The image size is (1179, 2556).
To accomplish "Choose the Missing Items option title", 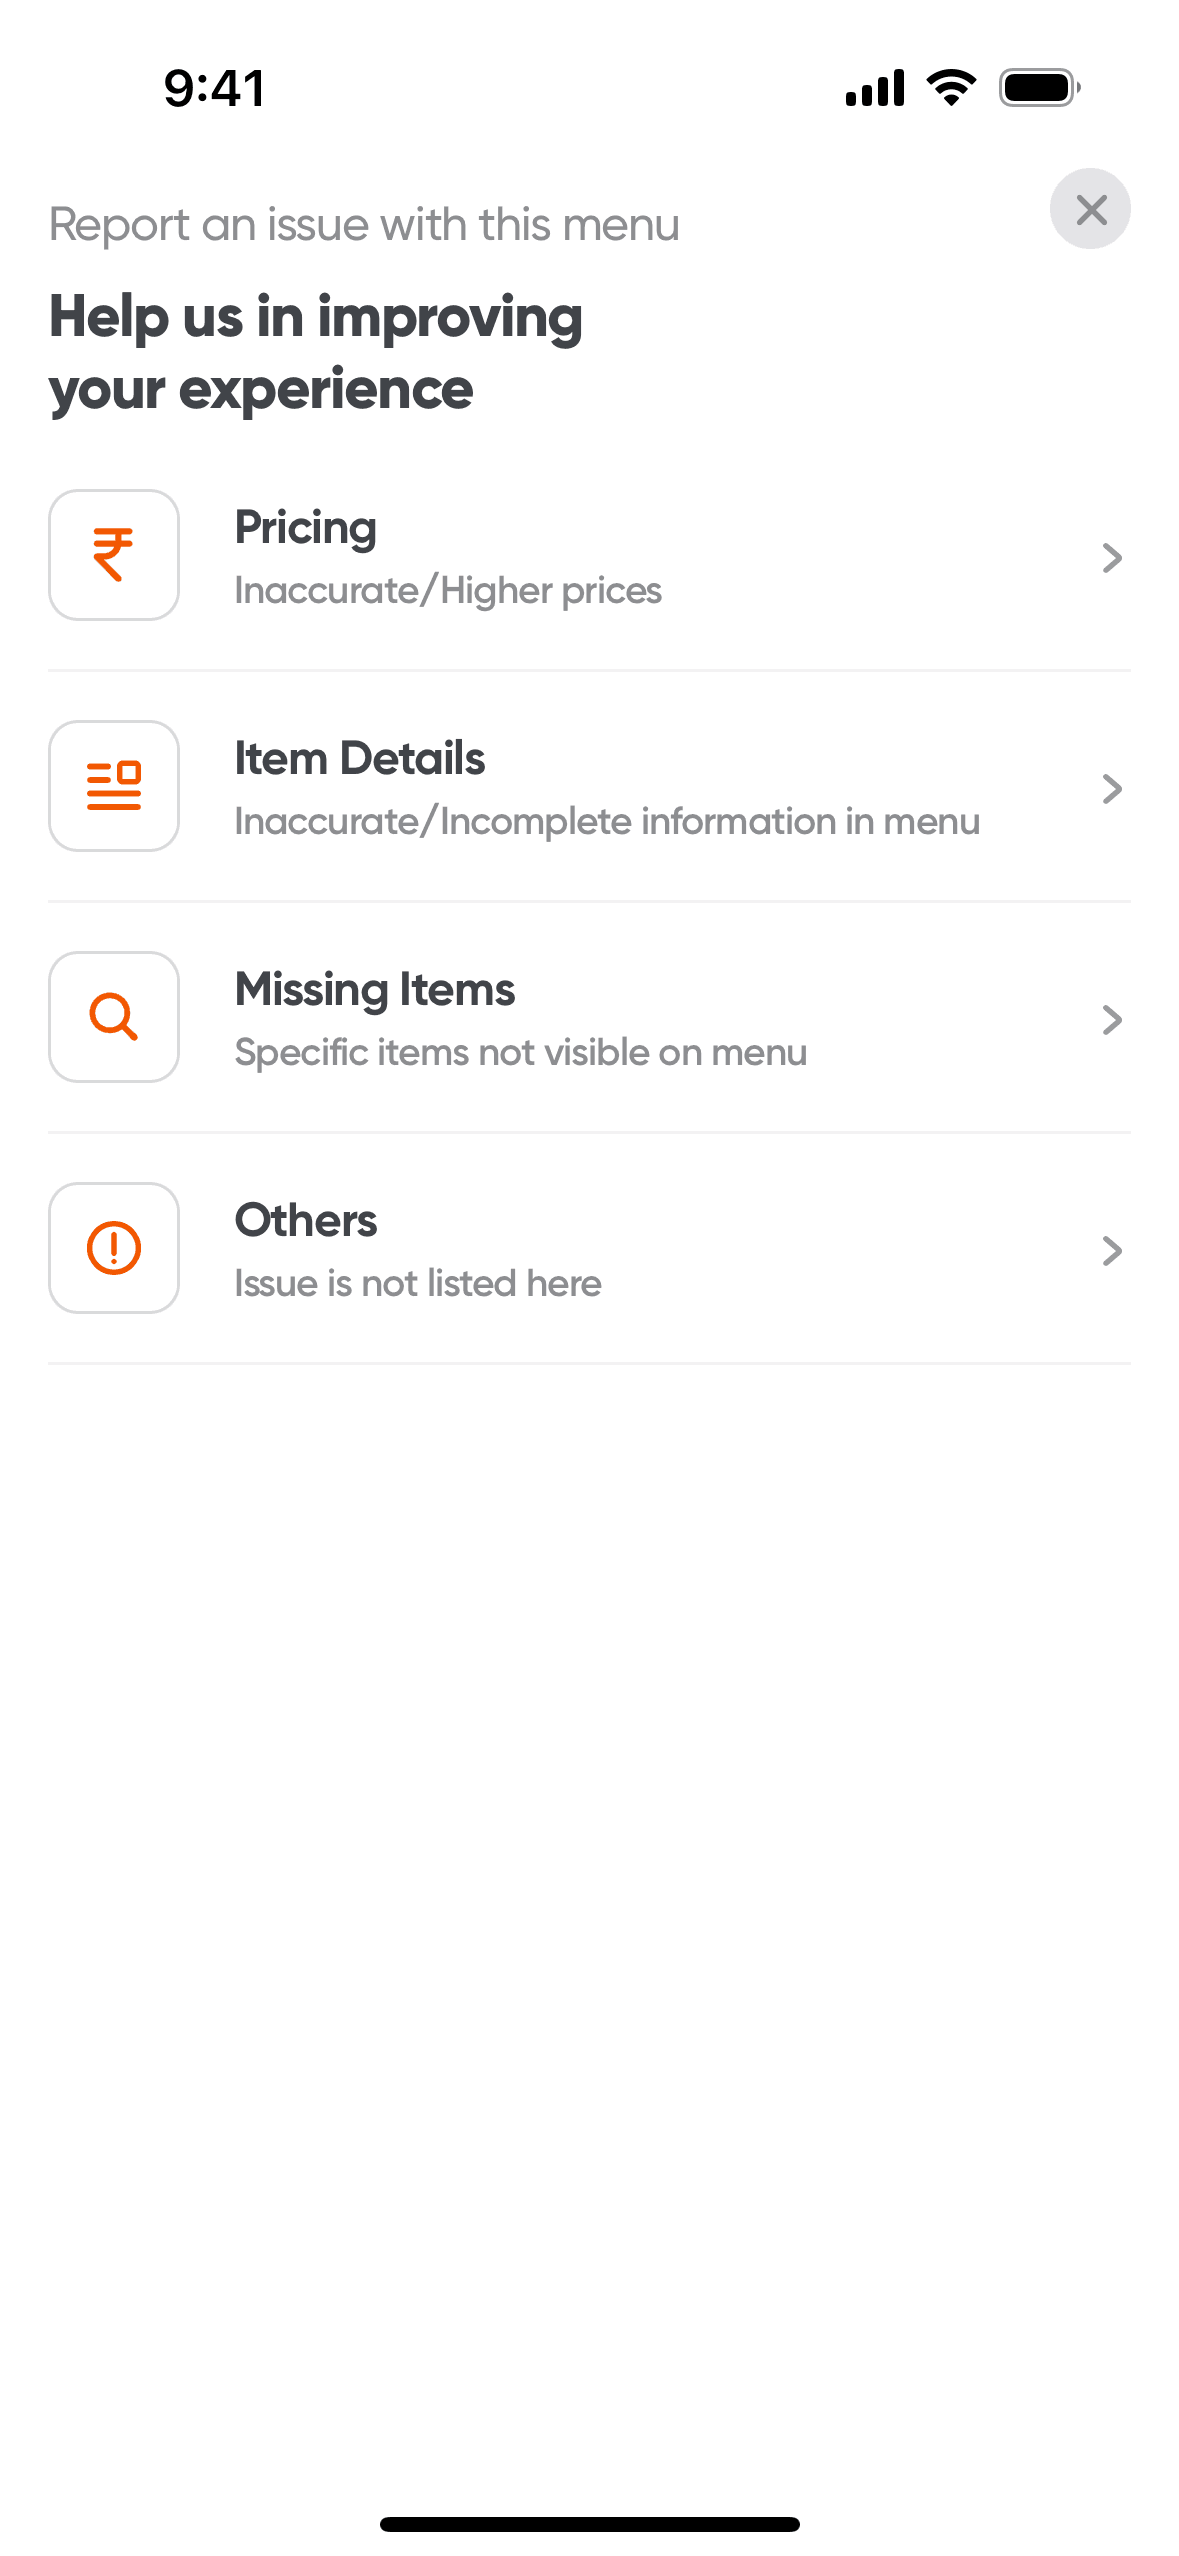I will coord(375,990).
